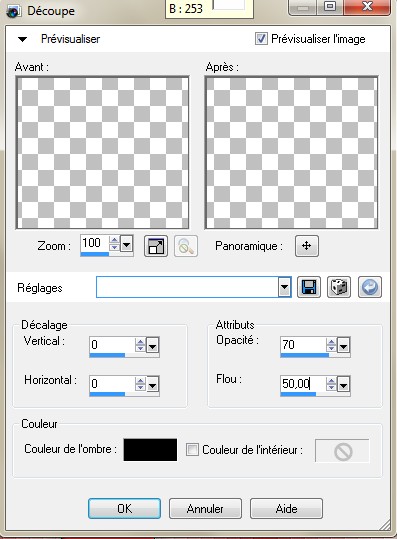Open the Zoom value dropdown arrow

[126, 244]
